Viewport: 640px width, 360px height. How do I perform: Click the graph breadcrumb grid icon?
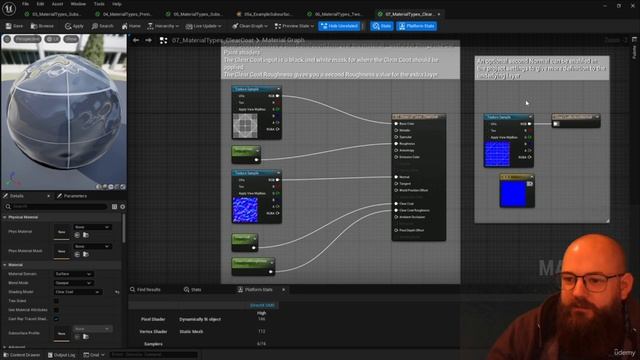163,40
